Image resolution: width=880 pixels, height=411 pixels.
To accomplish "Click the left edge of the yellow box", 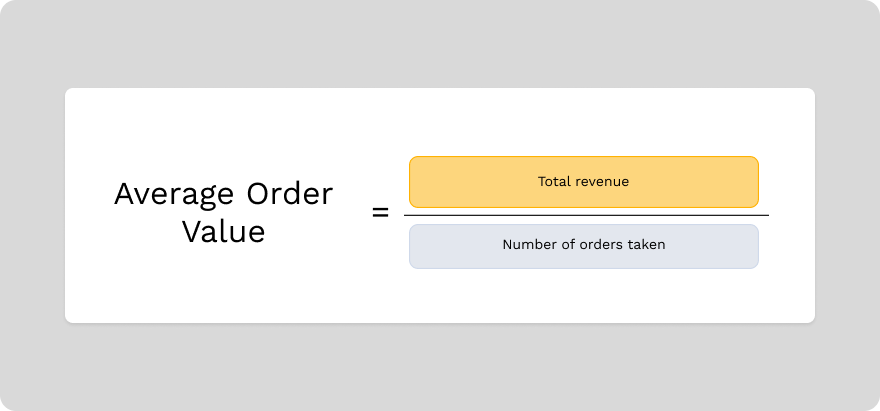I will (410, 181).
